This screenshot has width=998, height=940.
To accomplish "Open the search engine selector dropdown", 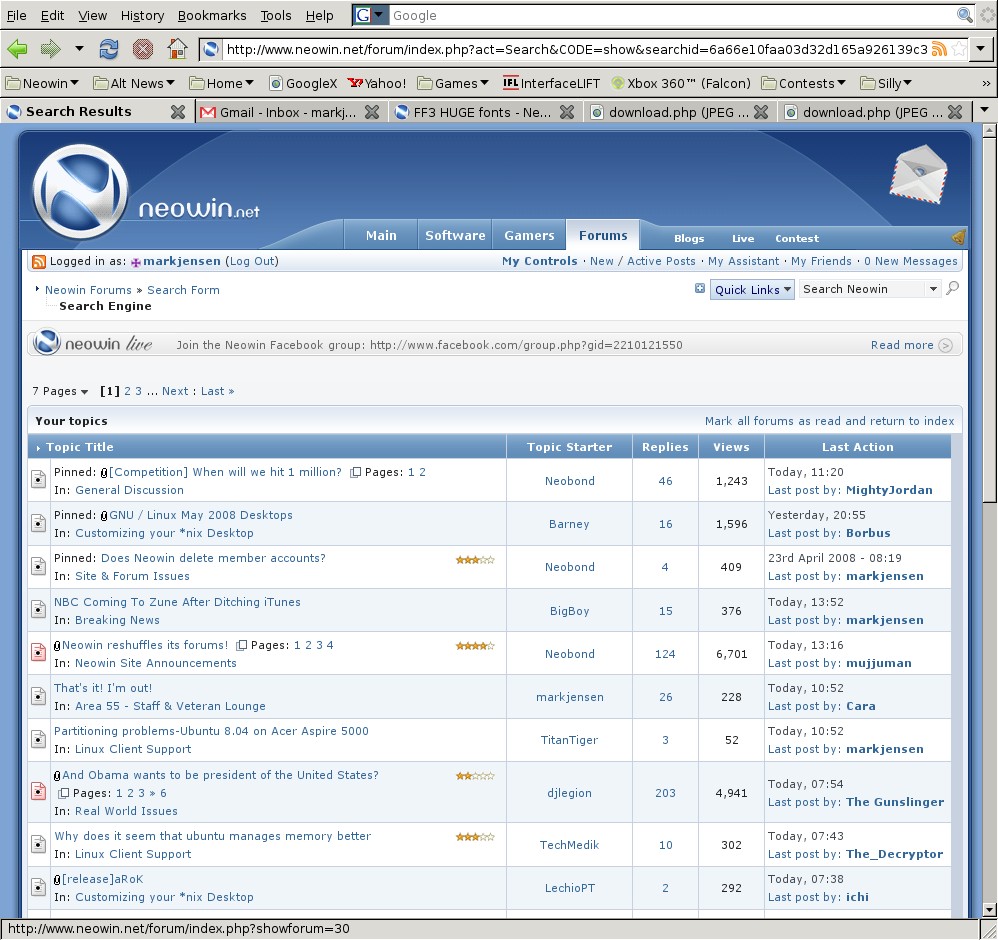I will [378, 15].
